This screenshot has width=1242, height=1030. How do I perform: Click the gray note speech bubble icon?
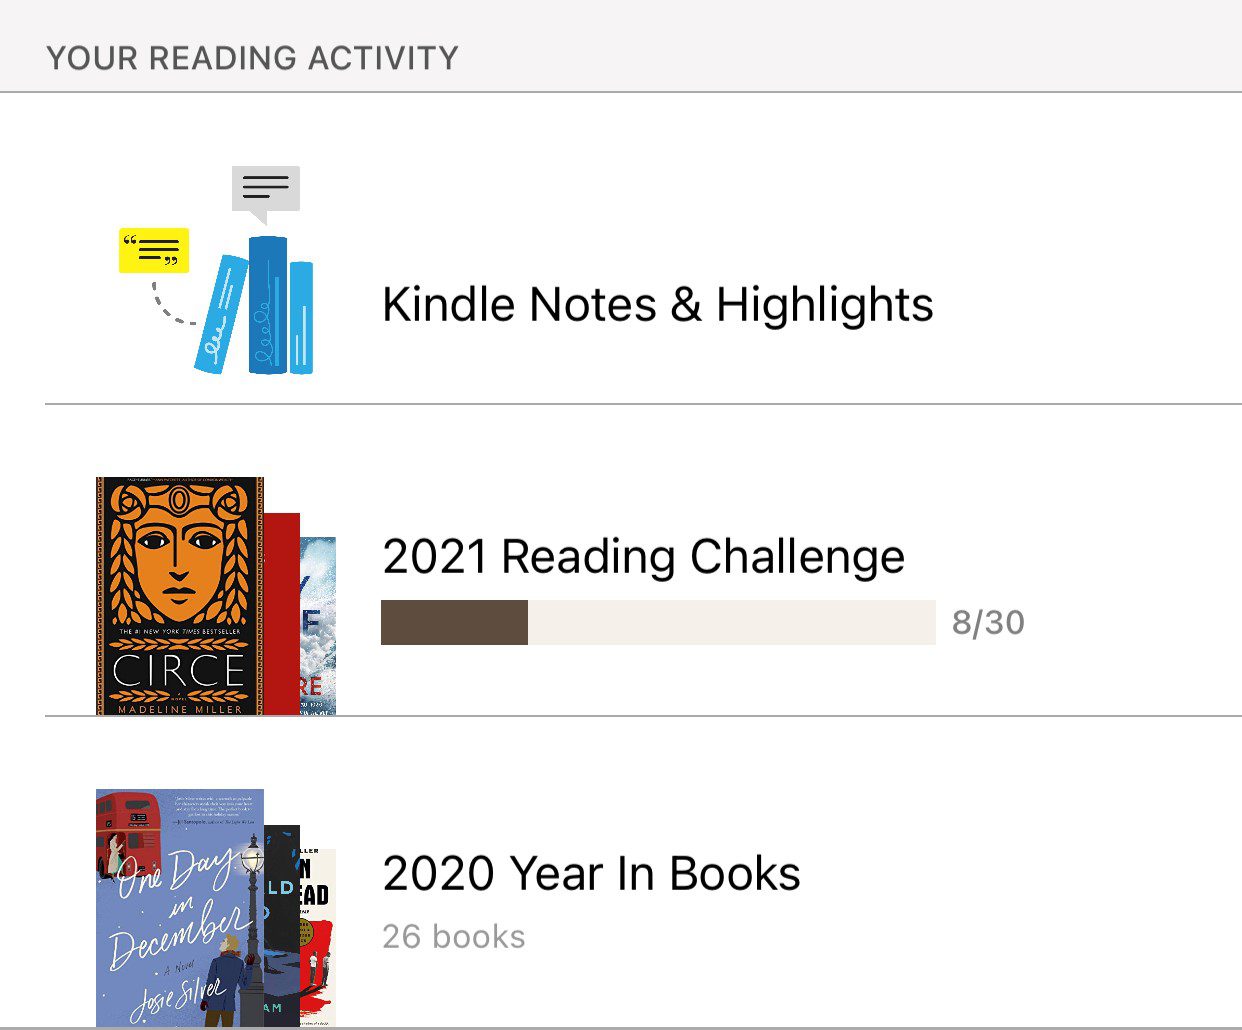pyautogui.click(x=265, y=188)
